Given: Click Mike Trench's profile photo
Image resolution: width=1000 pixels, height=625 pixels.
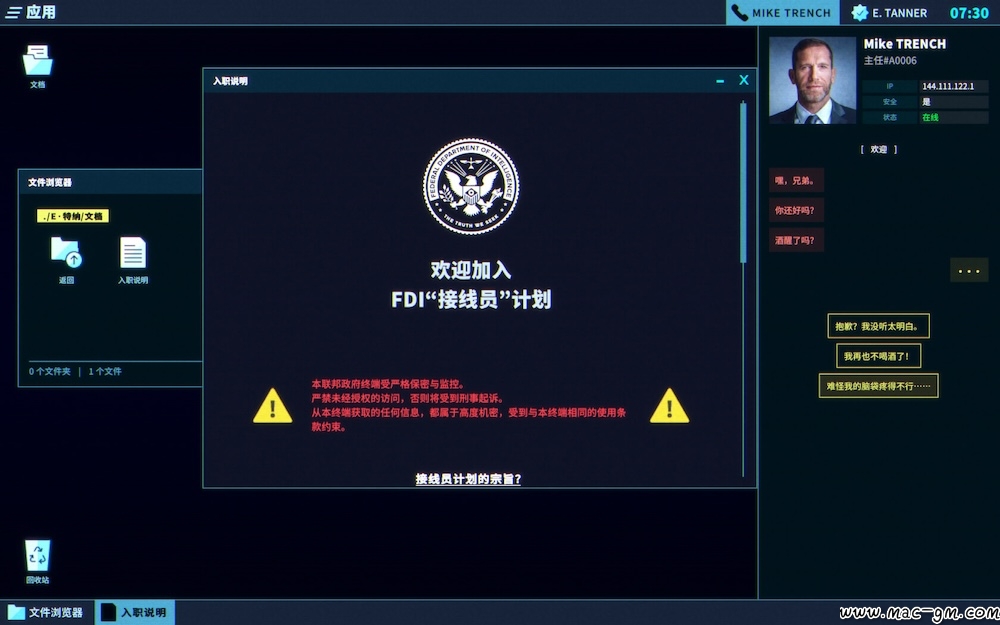Looking at the screenshot, I should click(x=812, y=80).
